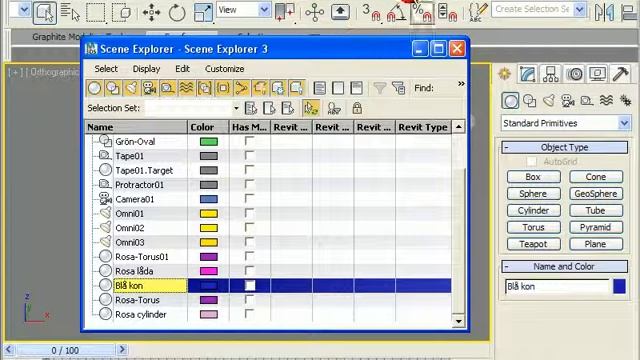Toggle Display Shapes filter in Scene Explorer
This screenshot has height=360, width=640.
113,88
